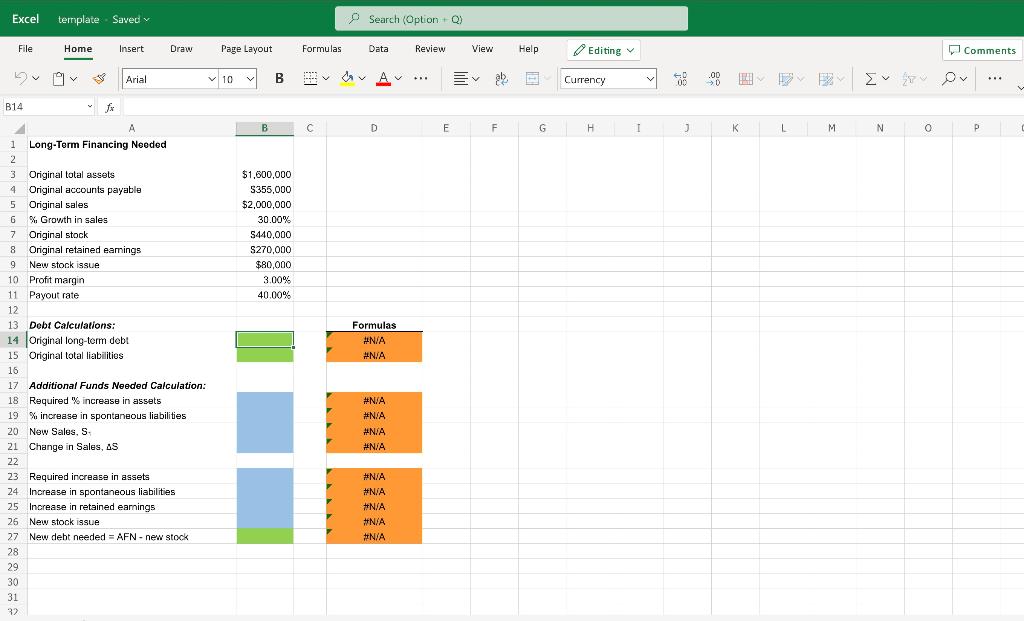Click the formula bar input
Viewport: 1024px width, 621px height.
573,107
